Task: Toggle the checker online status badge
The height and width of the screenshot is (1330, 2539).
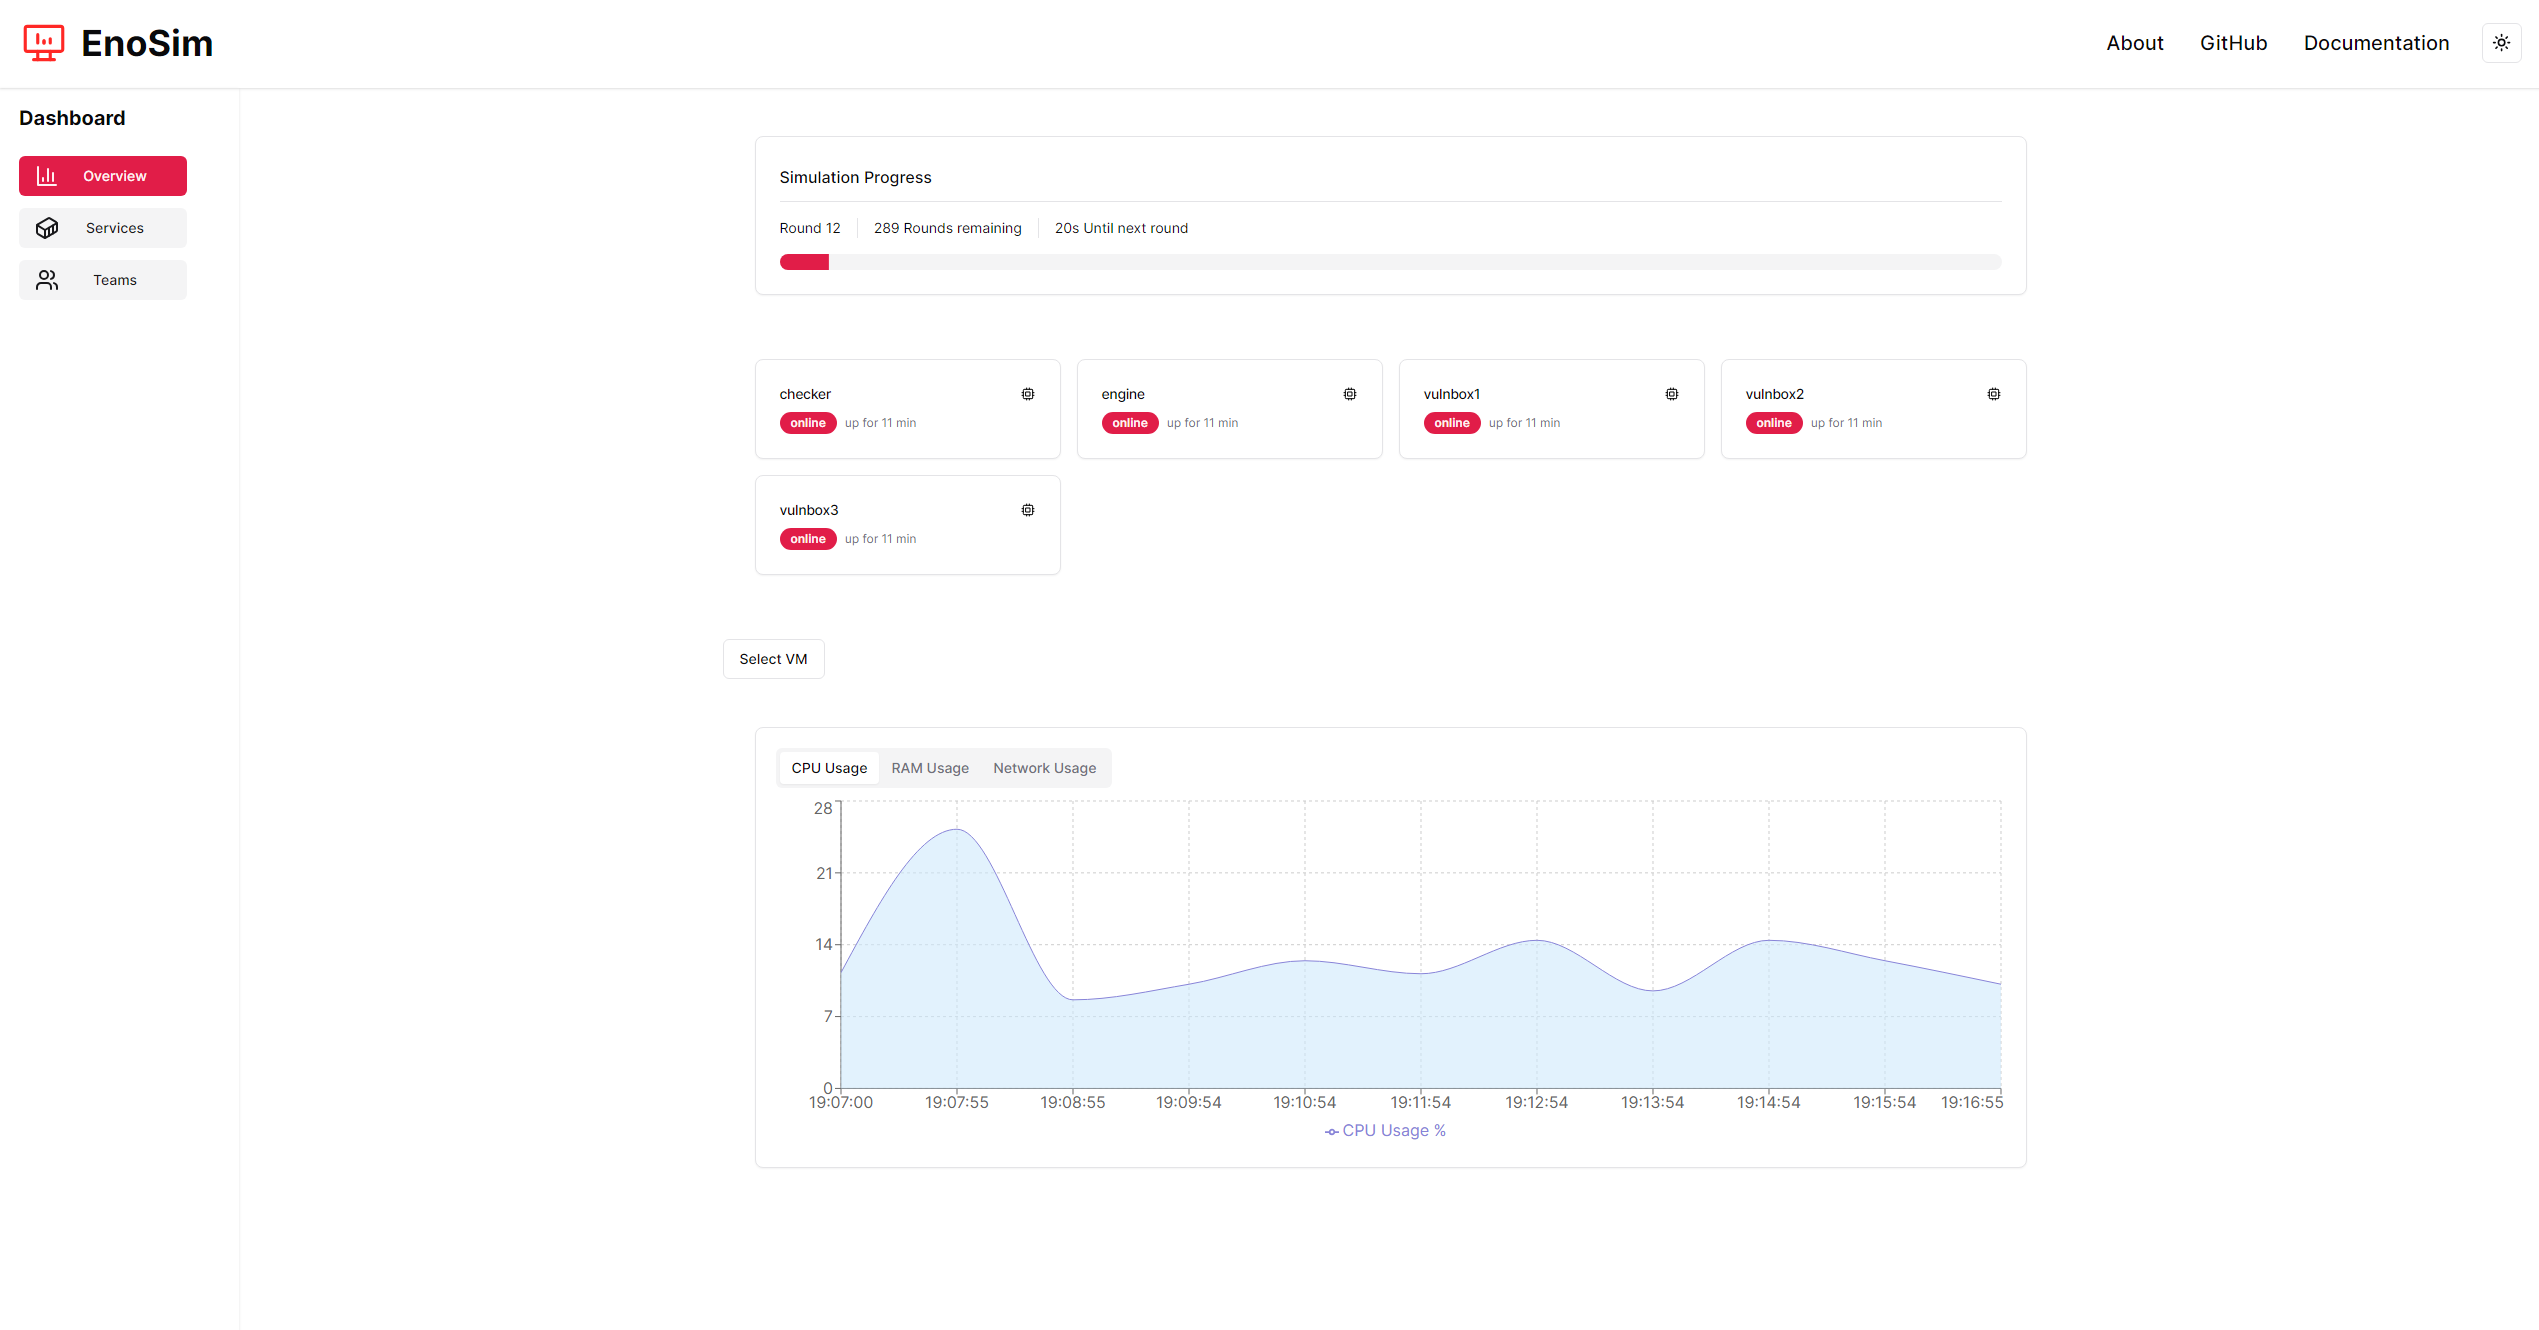Action: click(x=806, y=422)
